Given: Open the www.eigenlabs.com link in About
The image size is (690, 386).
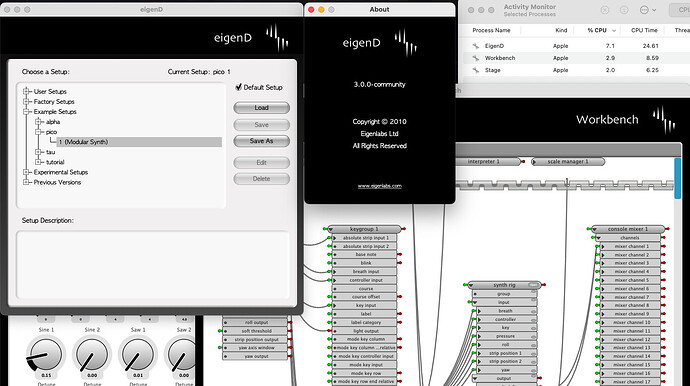Looking at the screenshot, I should coord(379,186).
